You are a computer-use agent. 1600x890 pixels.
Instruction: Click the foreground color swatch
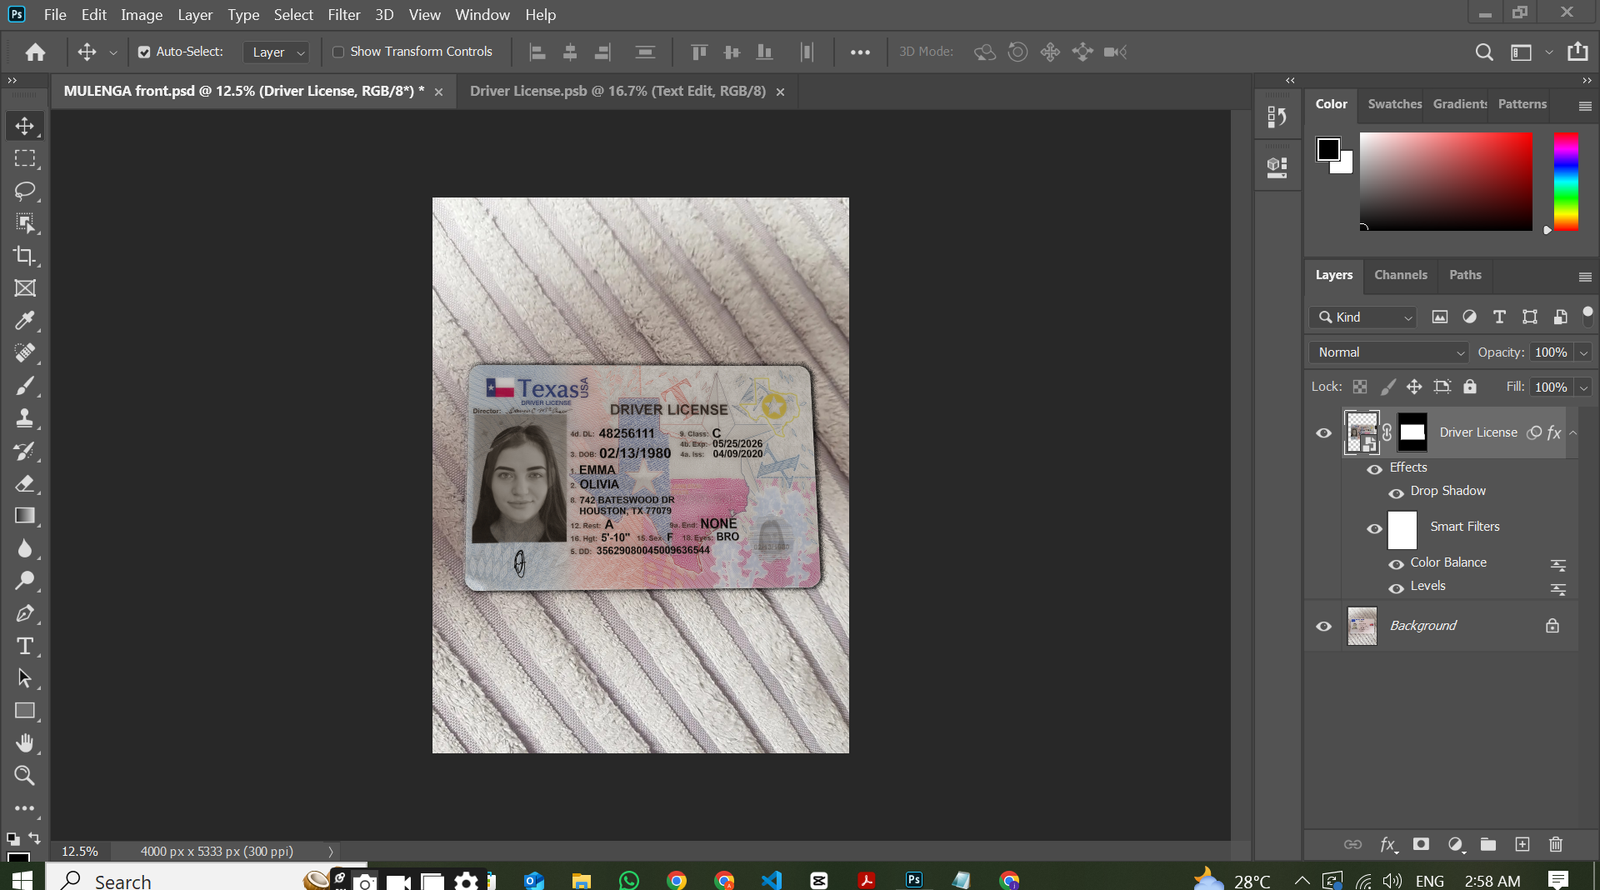coord(1328,149)
